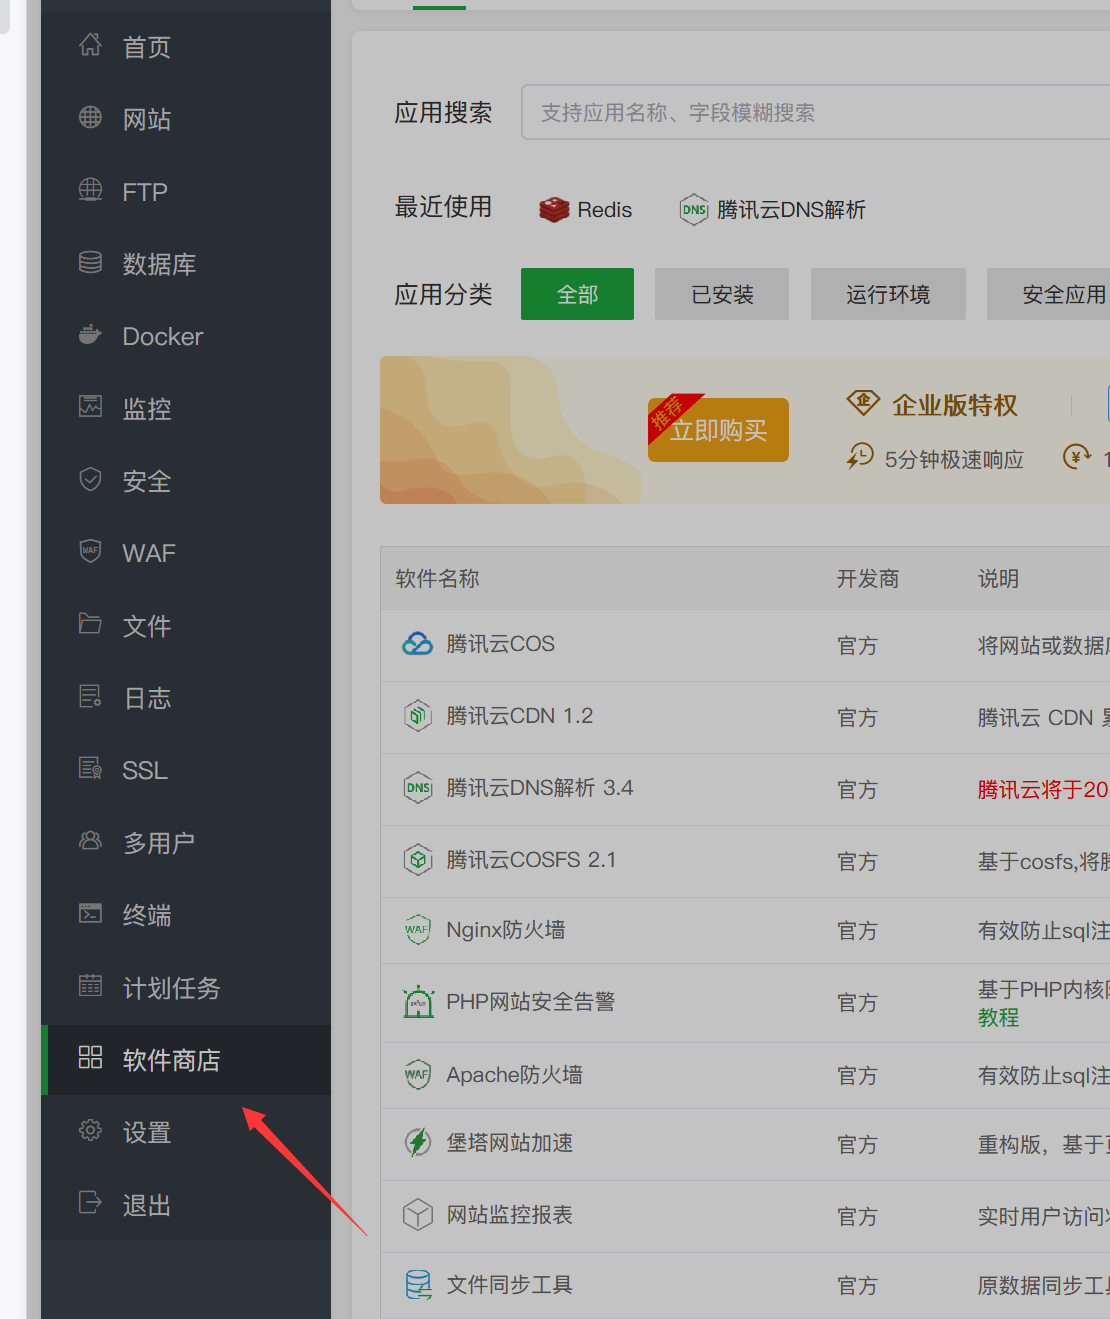1110x1319 pixels.
Task: Click the 网站监控报表 software name
Action: (509, 1215)
